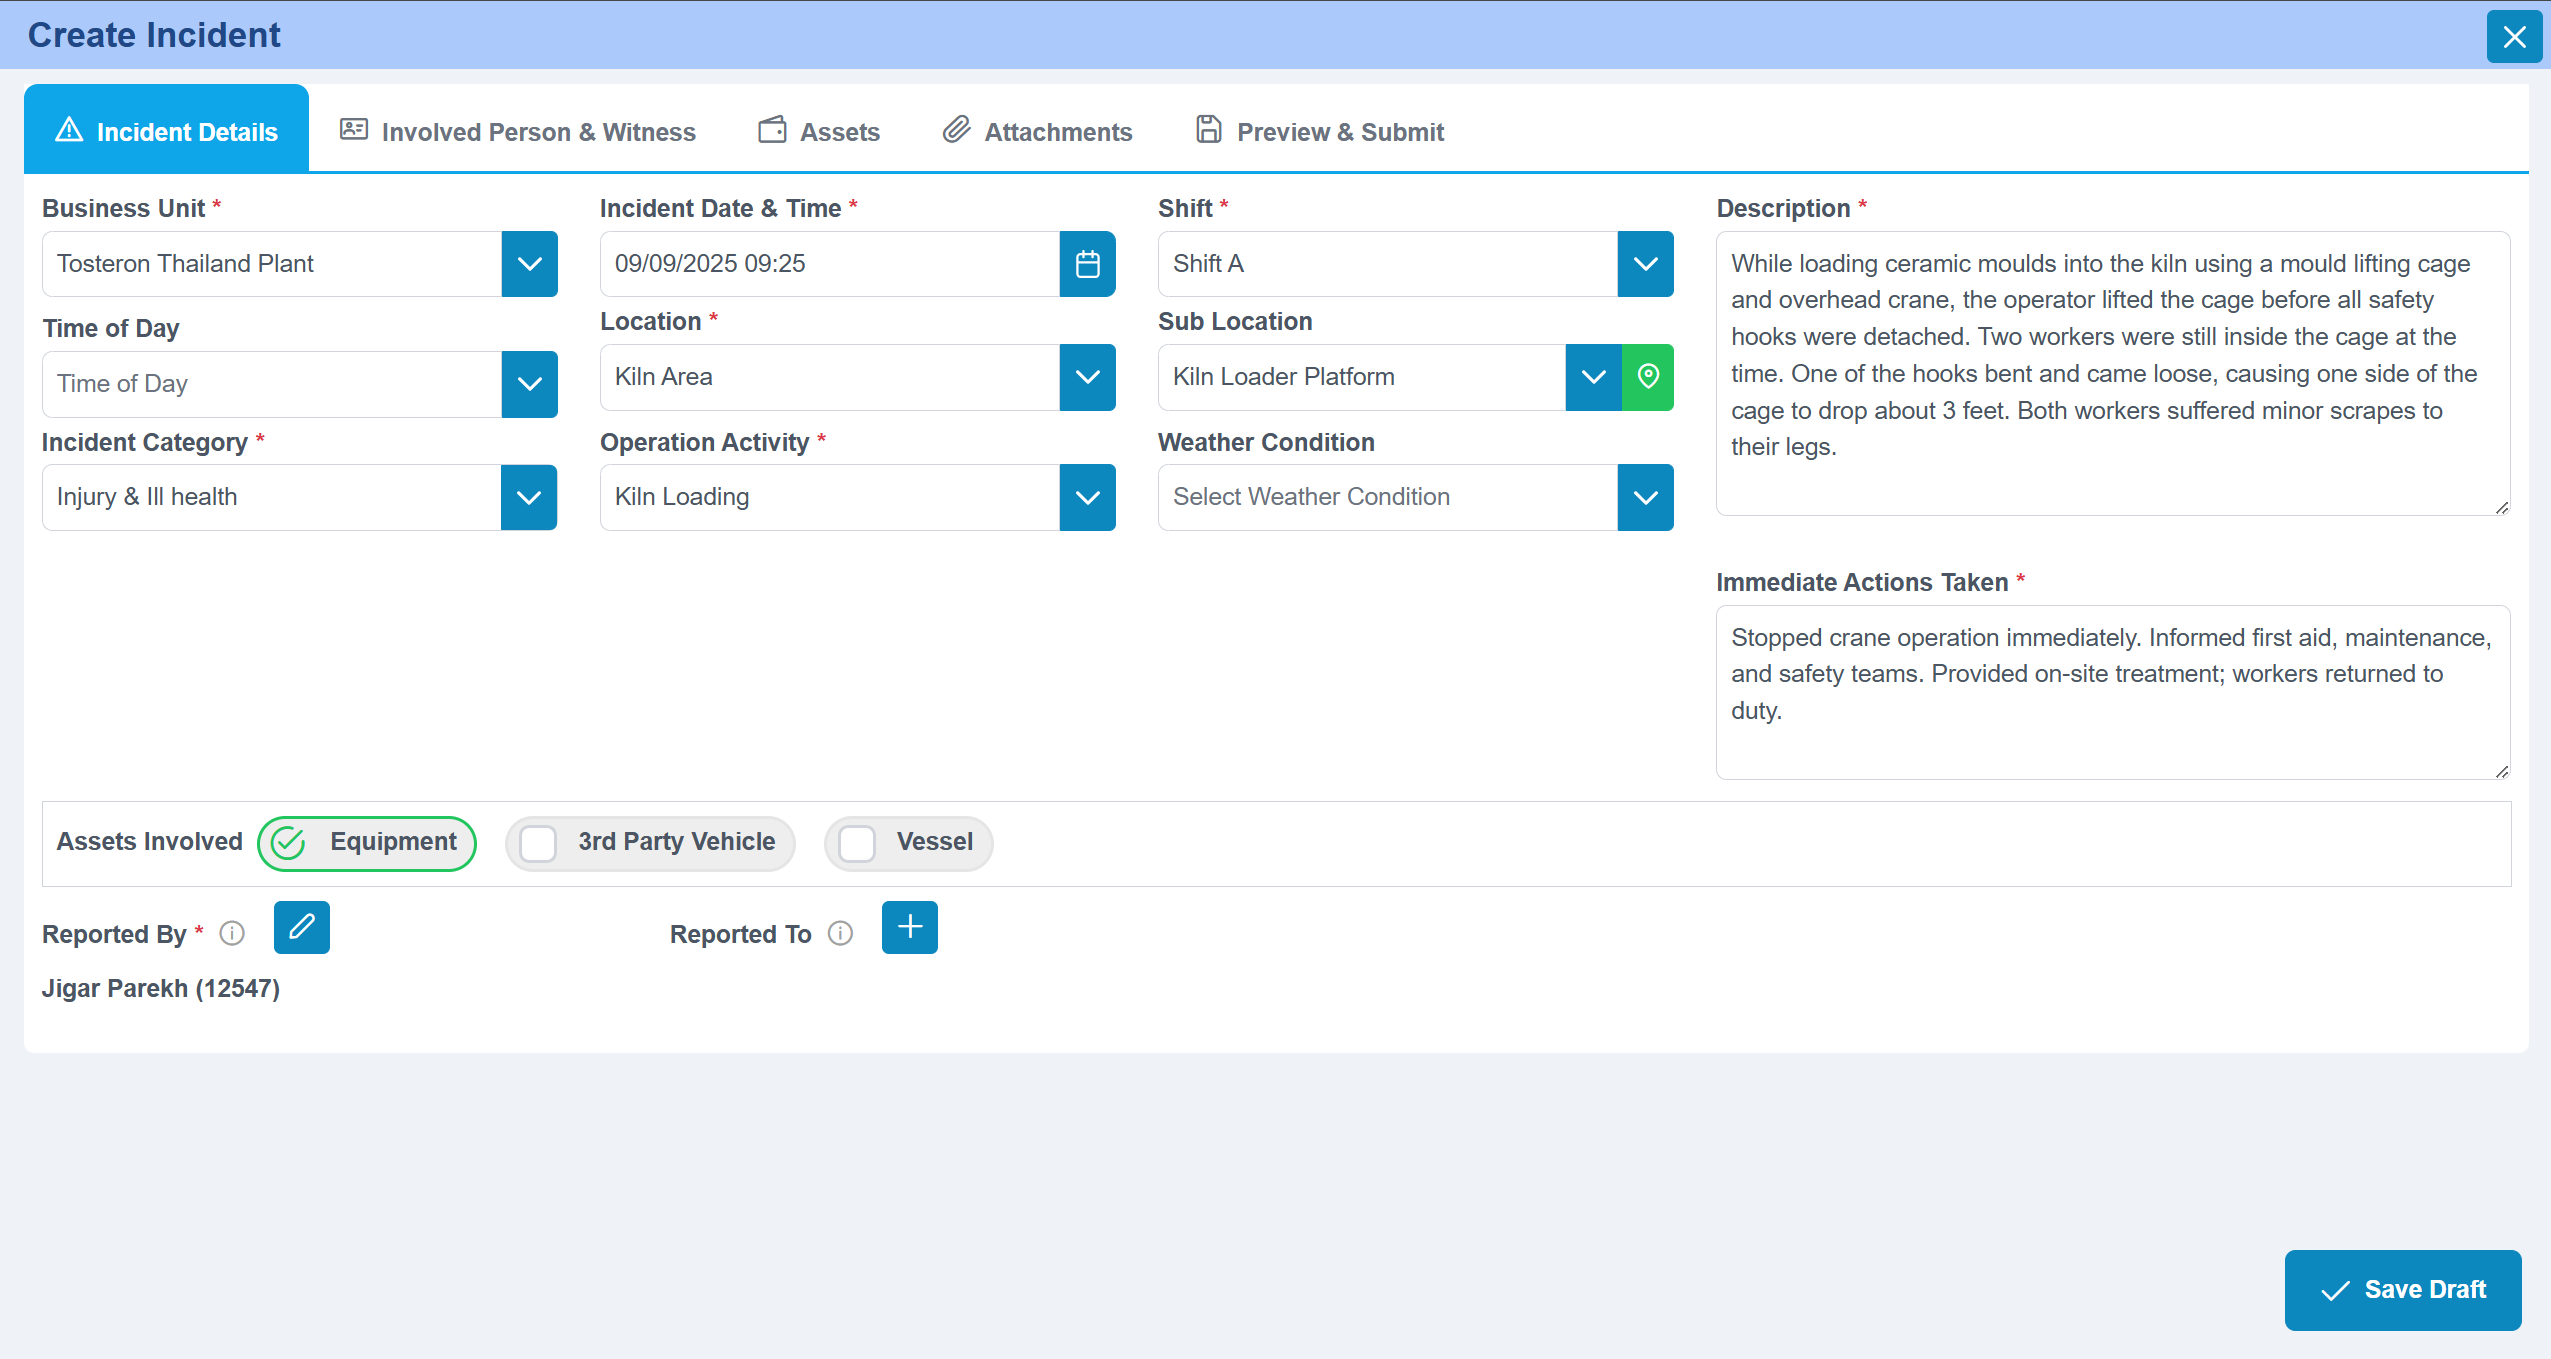
Task: Edit the Reported By person
Action: click(301, 927)
